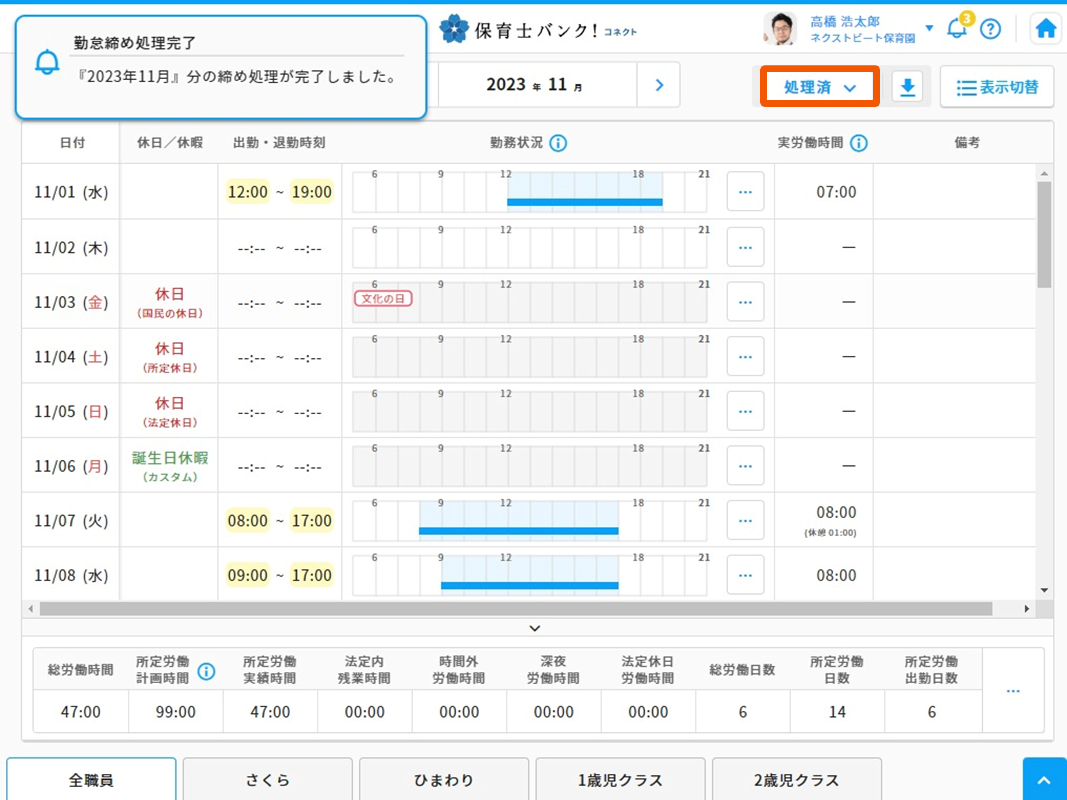Image resolution: width=1067 pixels, height=800 pixels.
Task: Click the vertical scrollbar of the table
Action: 1044,235
